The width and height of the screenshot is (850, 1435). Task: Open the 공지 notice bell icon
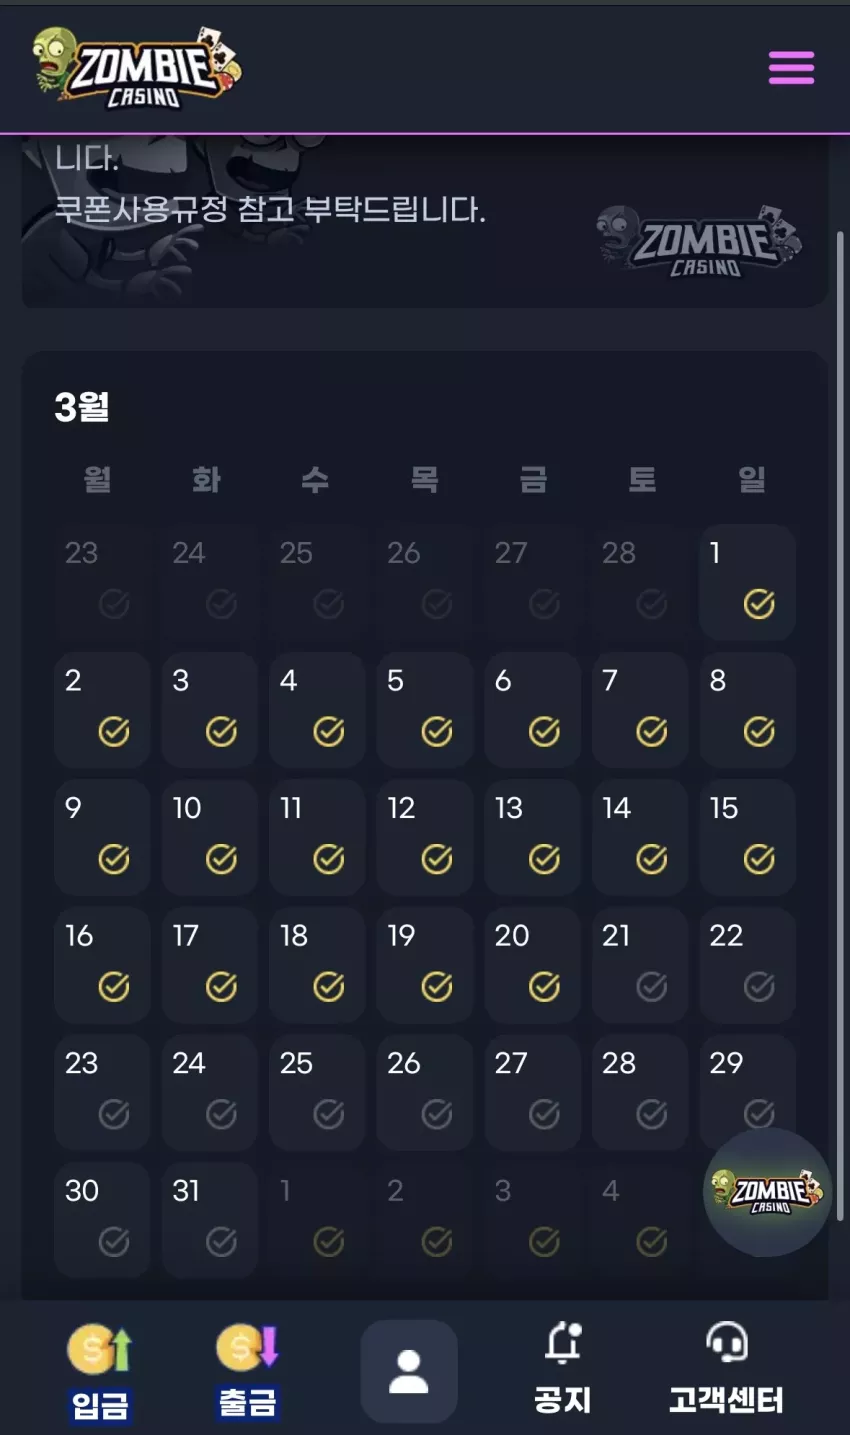point(563,1343)
